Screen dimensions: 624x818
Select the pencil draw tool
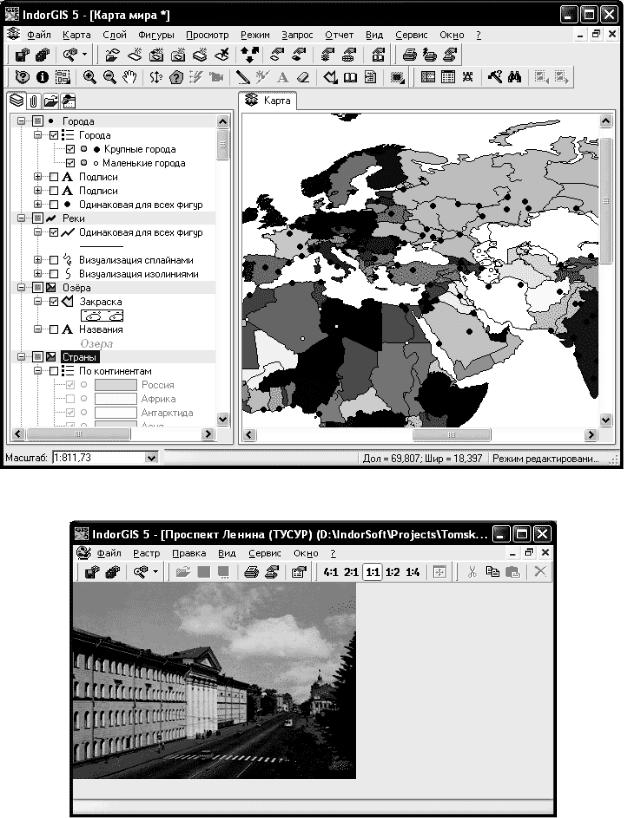(242, 77)
